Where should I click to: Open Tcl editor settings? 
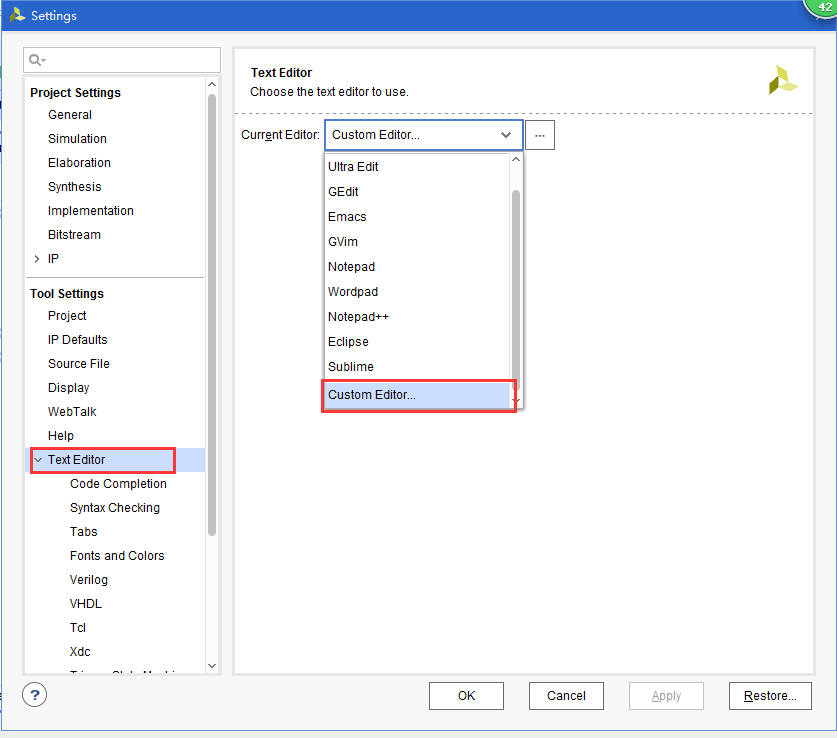tap(77, 628)
